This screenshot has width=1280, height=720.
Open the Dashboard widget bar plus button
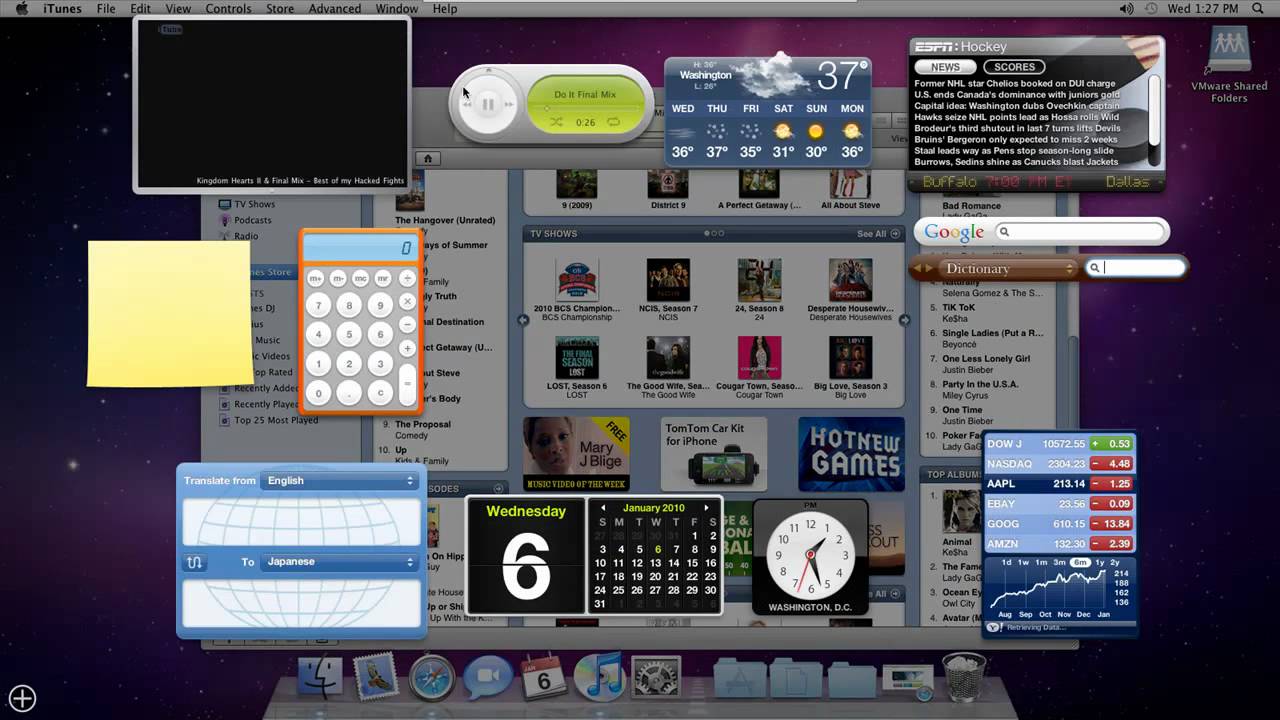pos(22,698)
